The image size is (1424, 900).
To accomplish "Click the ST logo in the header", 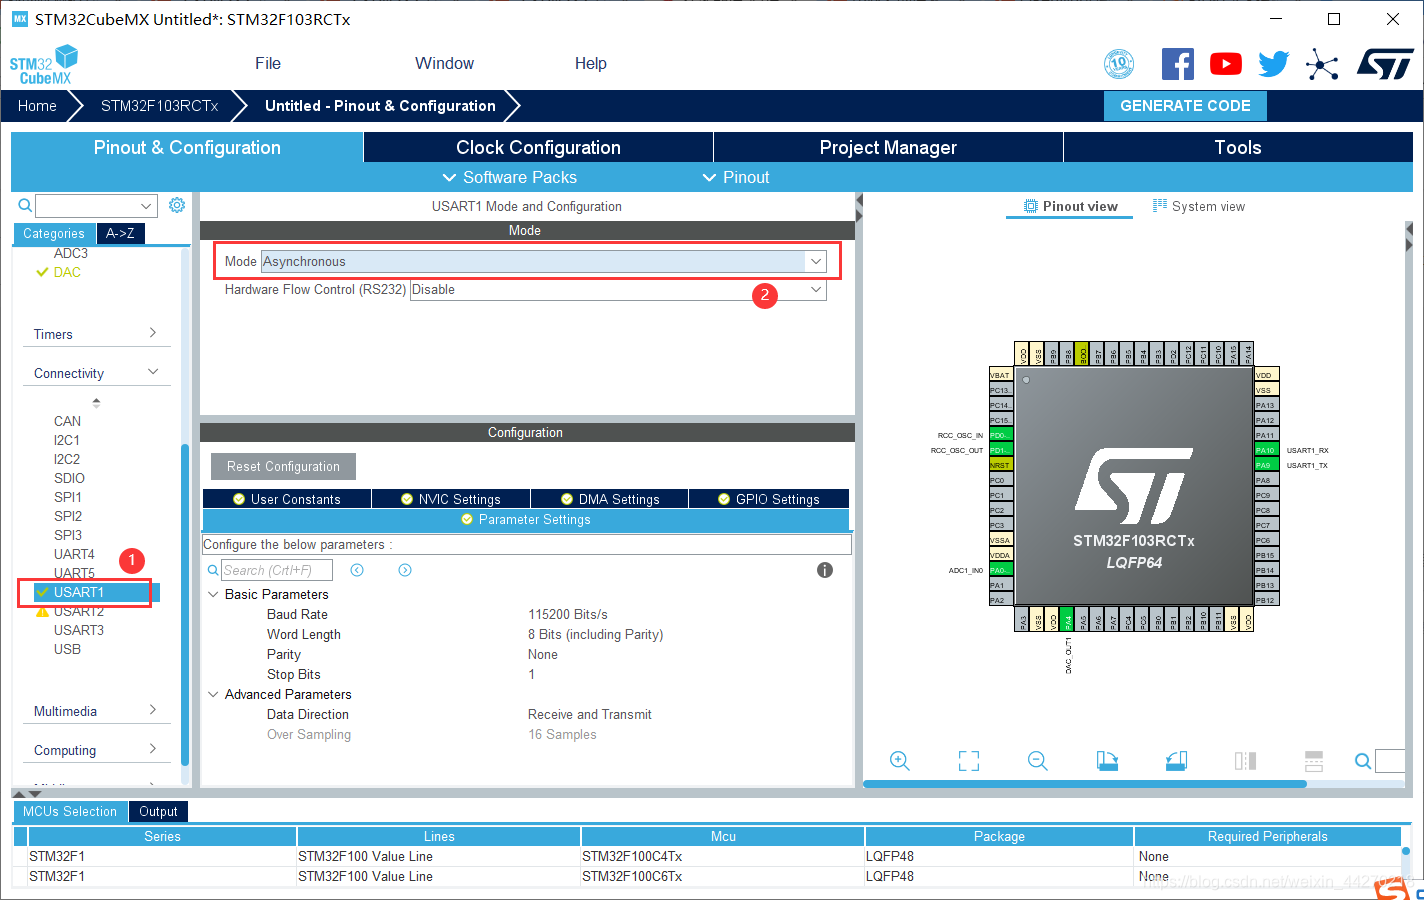I will (1385, 64).
